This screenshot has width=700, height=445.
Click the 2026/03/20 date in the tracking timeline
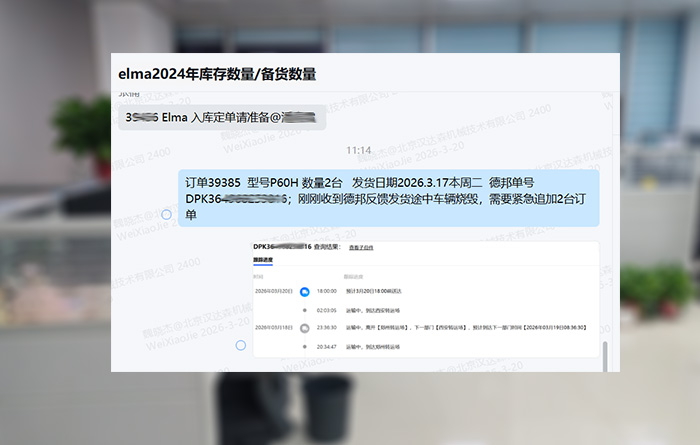[x=273, y=290]
